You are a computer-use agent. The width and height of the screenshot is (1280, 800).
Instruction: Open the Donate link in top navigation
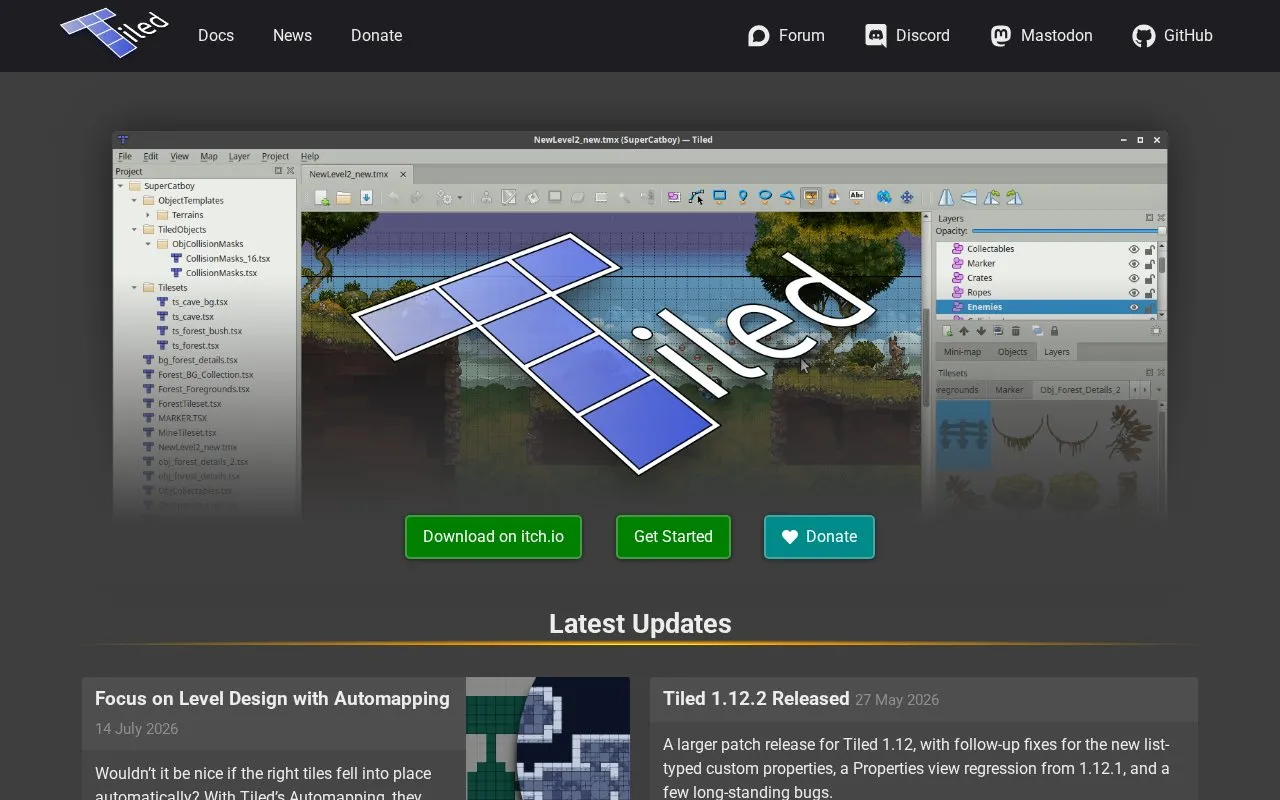click(376, 35)
